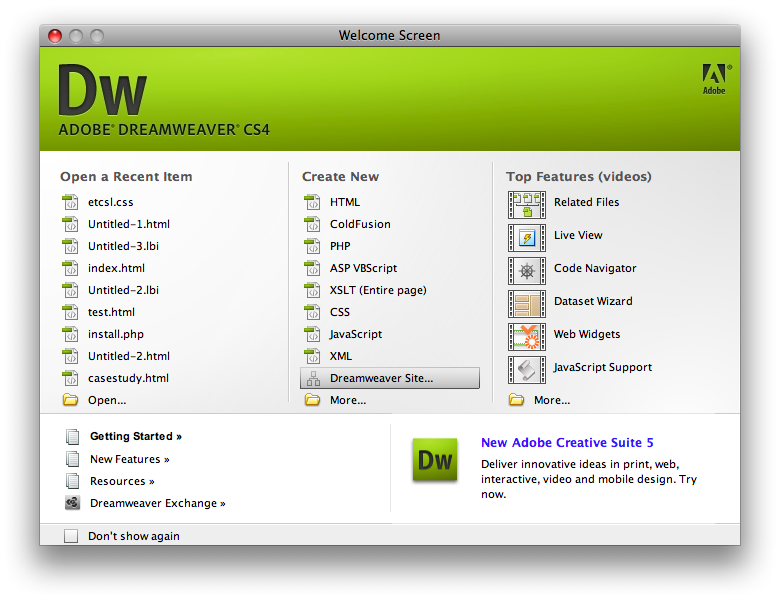Click Open... to browse for files
This screenshot has width=780, height=600.
[x=106, y=400]
